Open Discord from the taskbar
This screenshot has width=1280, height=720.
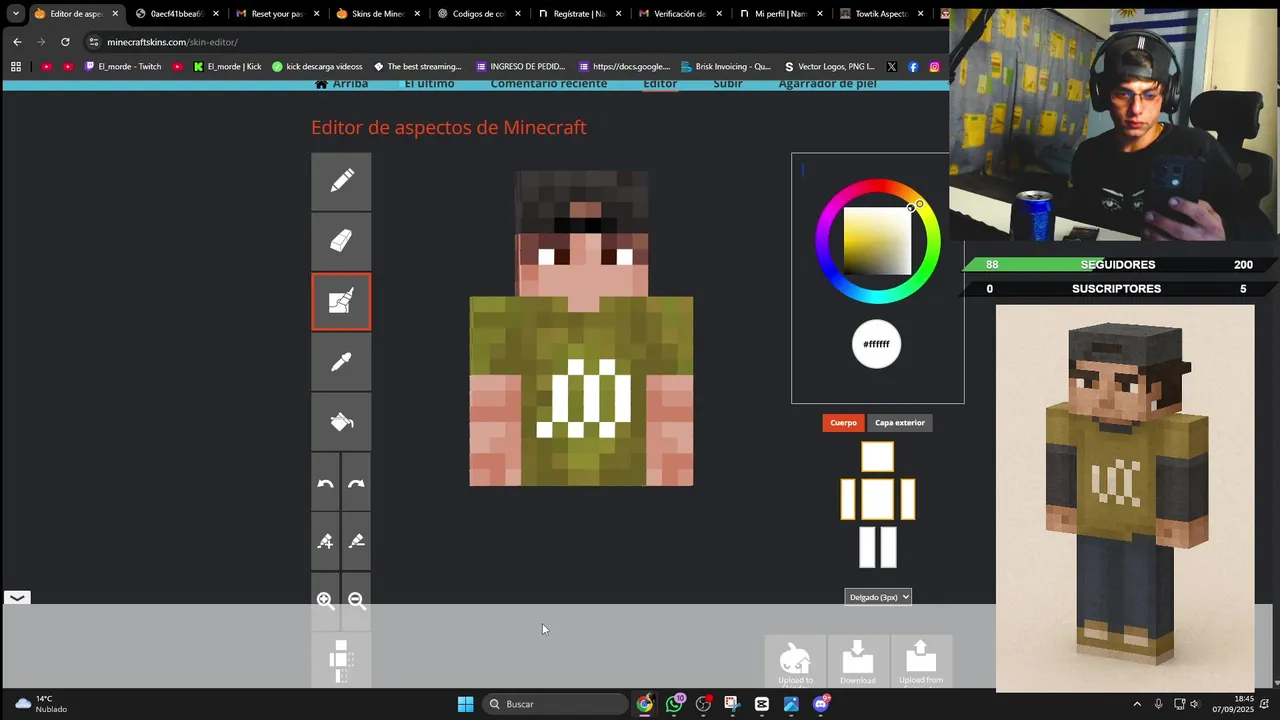(x=821, y=704)
